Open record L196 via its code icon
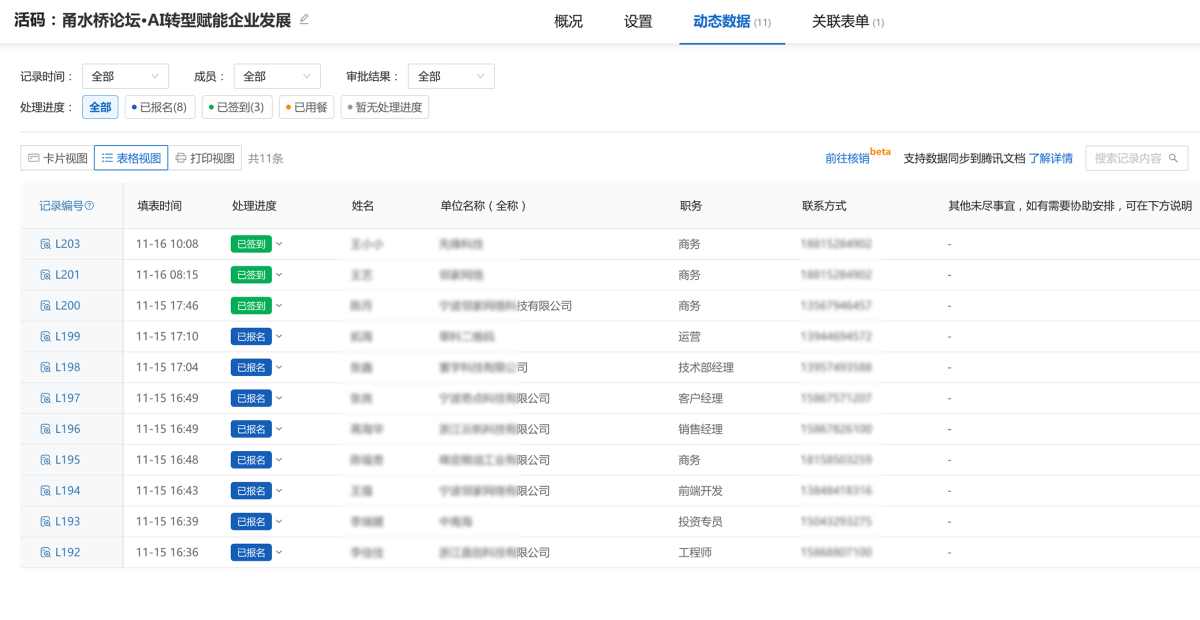 click(x=45, y=430)
